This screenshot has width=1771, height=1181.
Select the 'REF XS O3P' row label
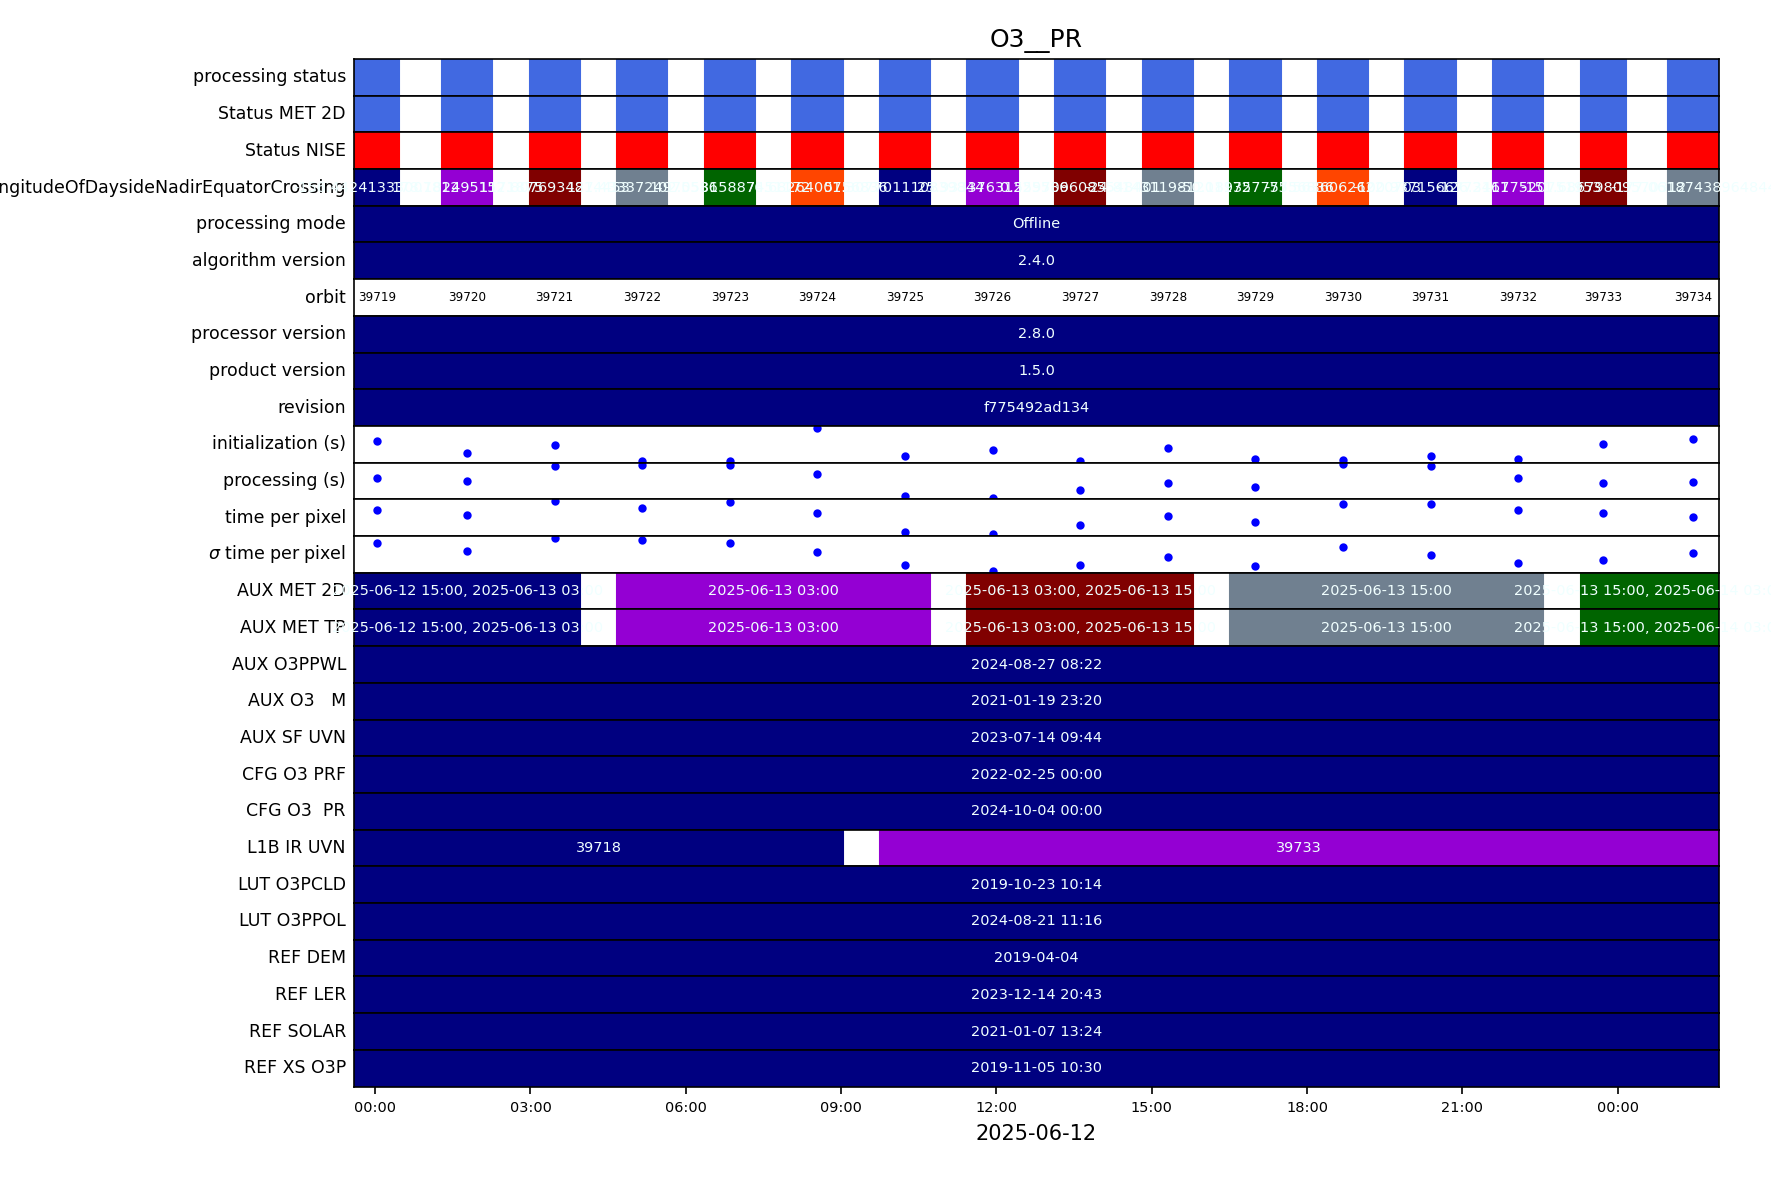pyautogui.click(x=294, y=1067)
